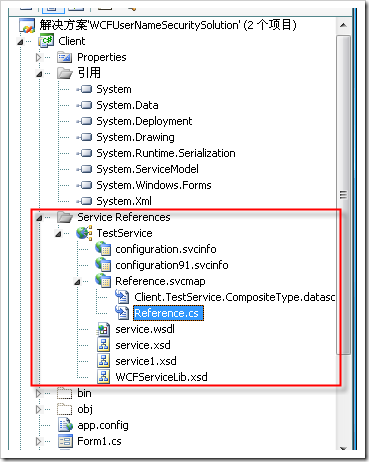This screenshot has height=462, width=369.
Task: Select the System.ServiceModel label
Action: 147,169
